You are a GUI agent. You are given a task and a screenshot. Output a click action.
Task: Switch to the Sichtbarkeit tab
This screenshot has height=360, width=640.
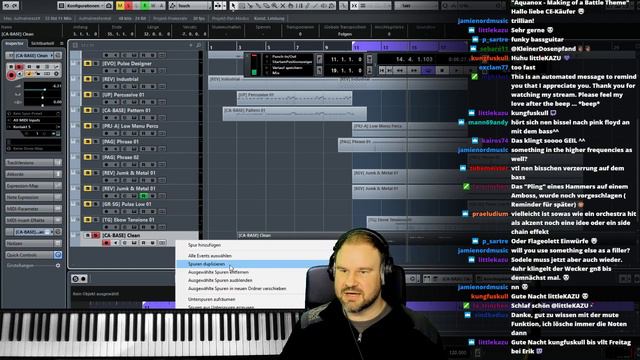point(42,43)
